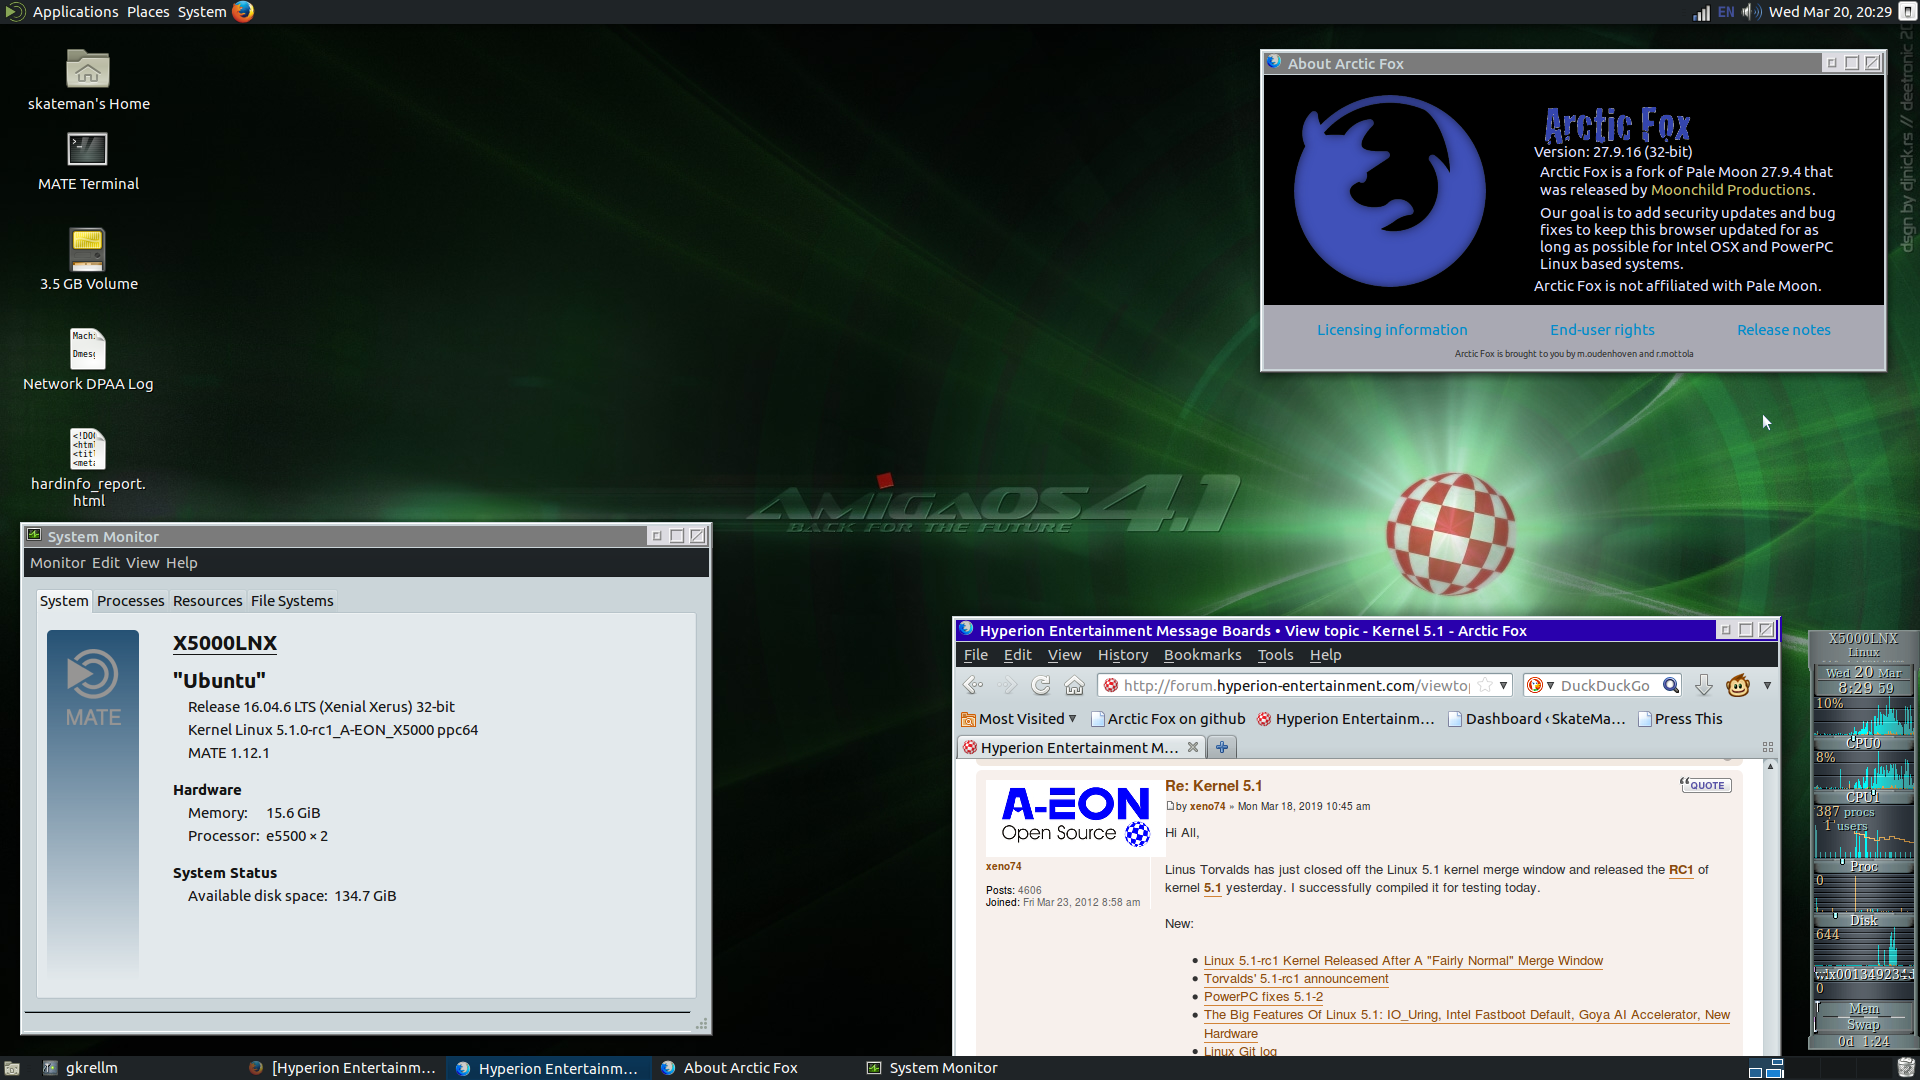
Task: Launch Firefox from the top panel icon
Action: tap(243, 12)
